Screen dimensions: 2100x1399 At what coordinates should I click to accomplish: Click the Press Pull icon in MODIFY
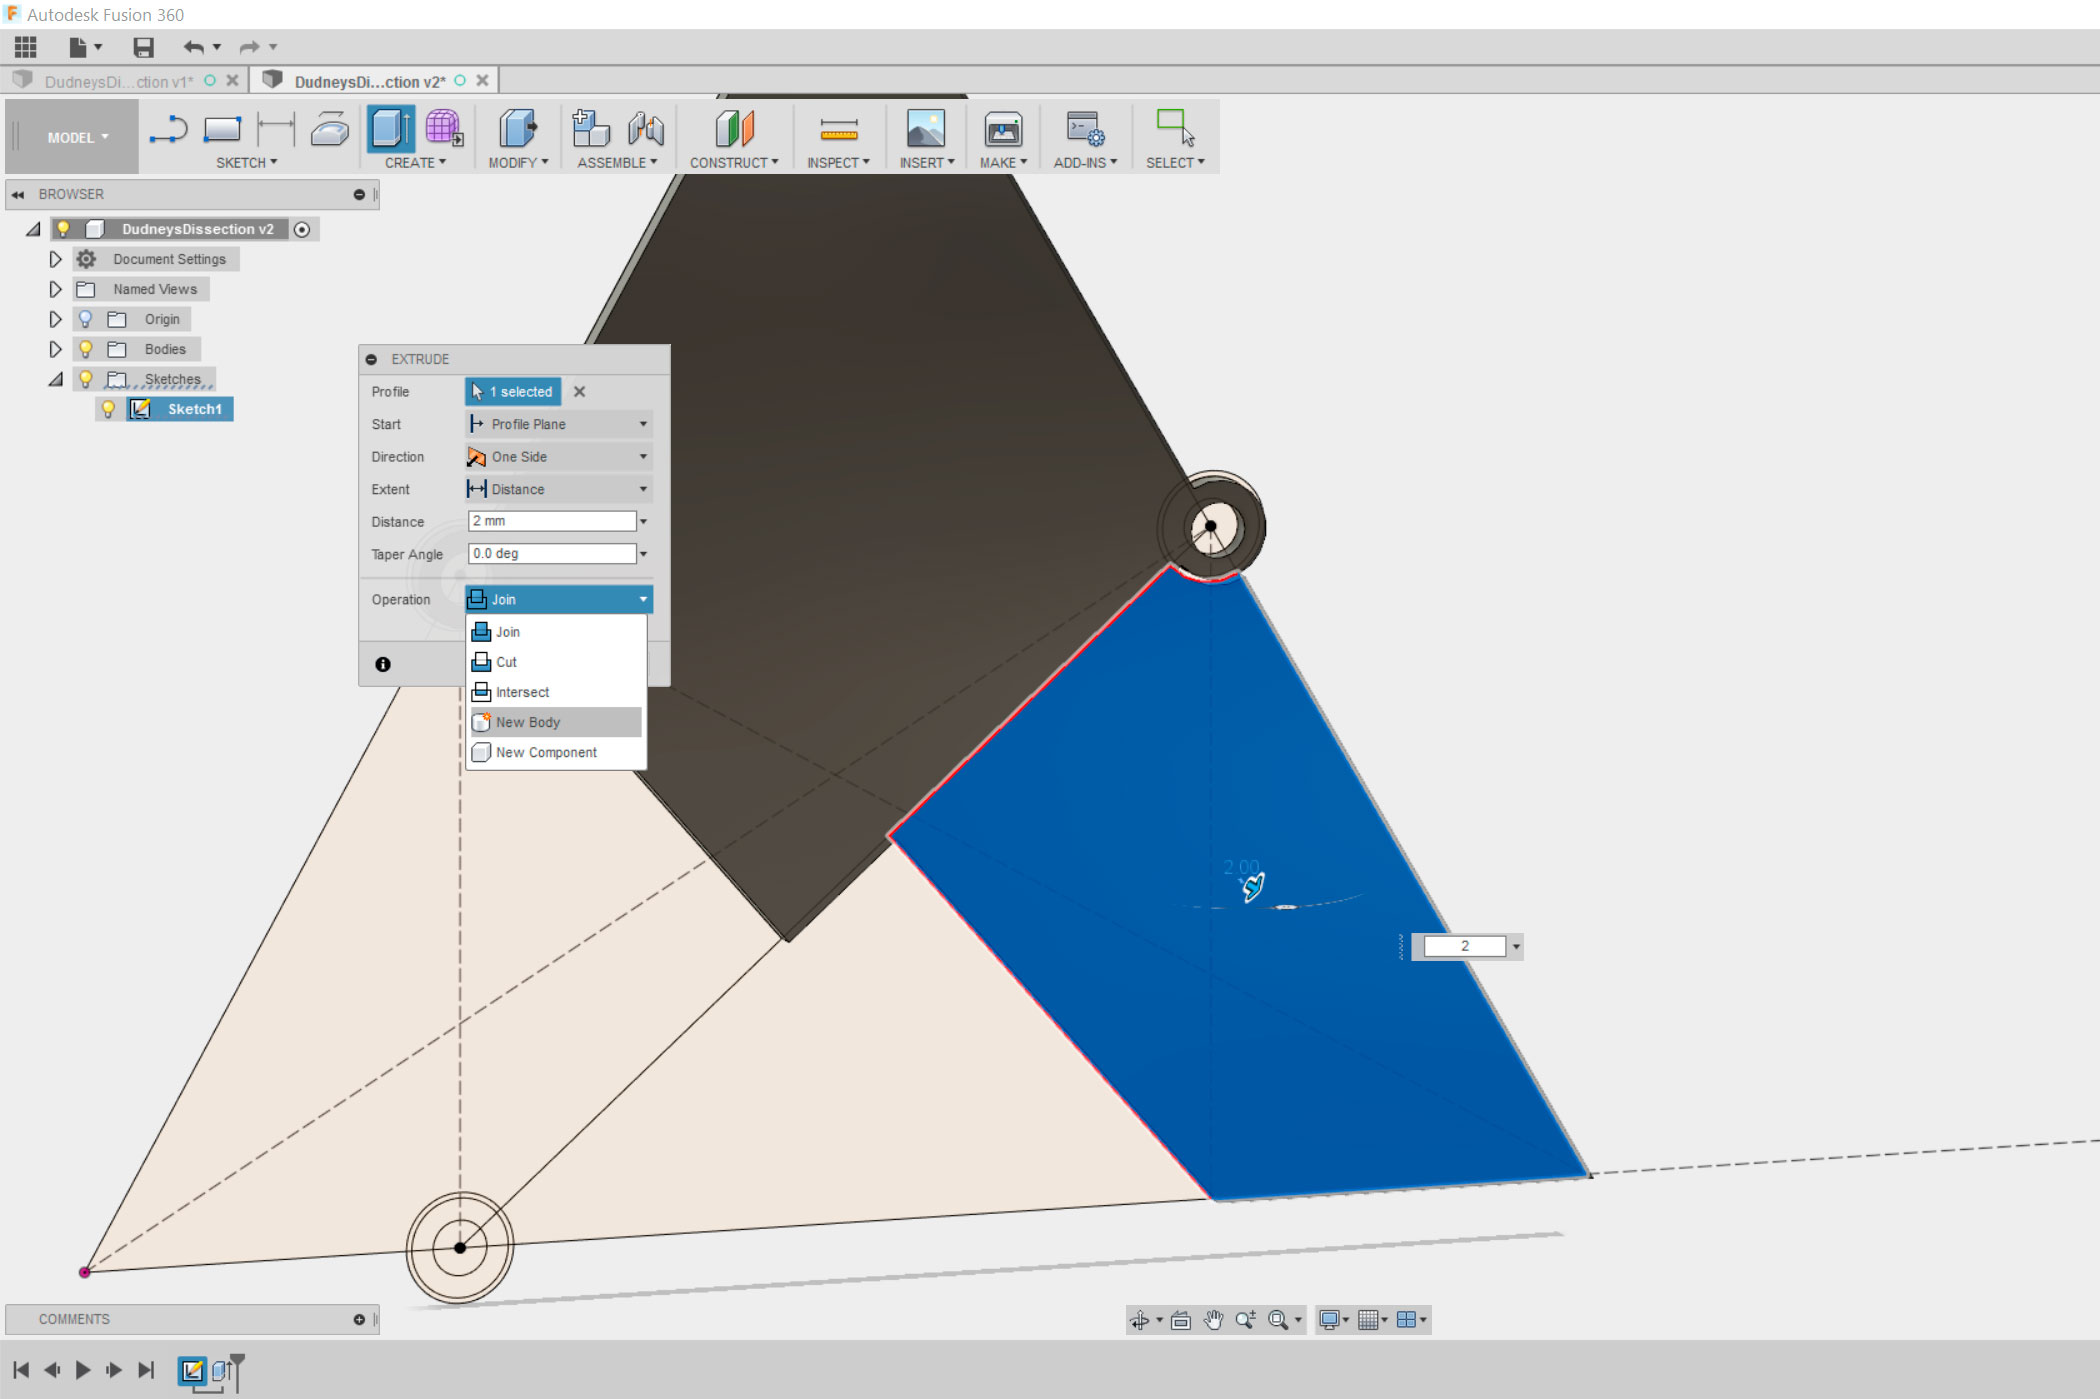coord(517,130)
